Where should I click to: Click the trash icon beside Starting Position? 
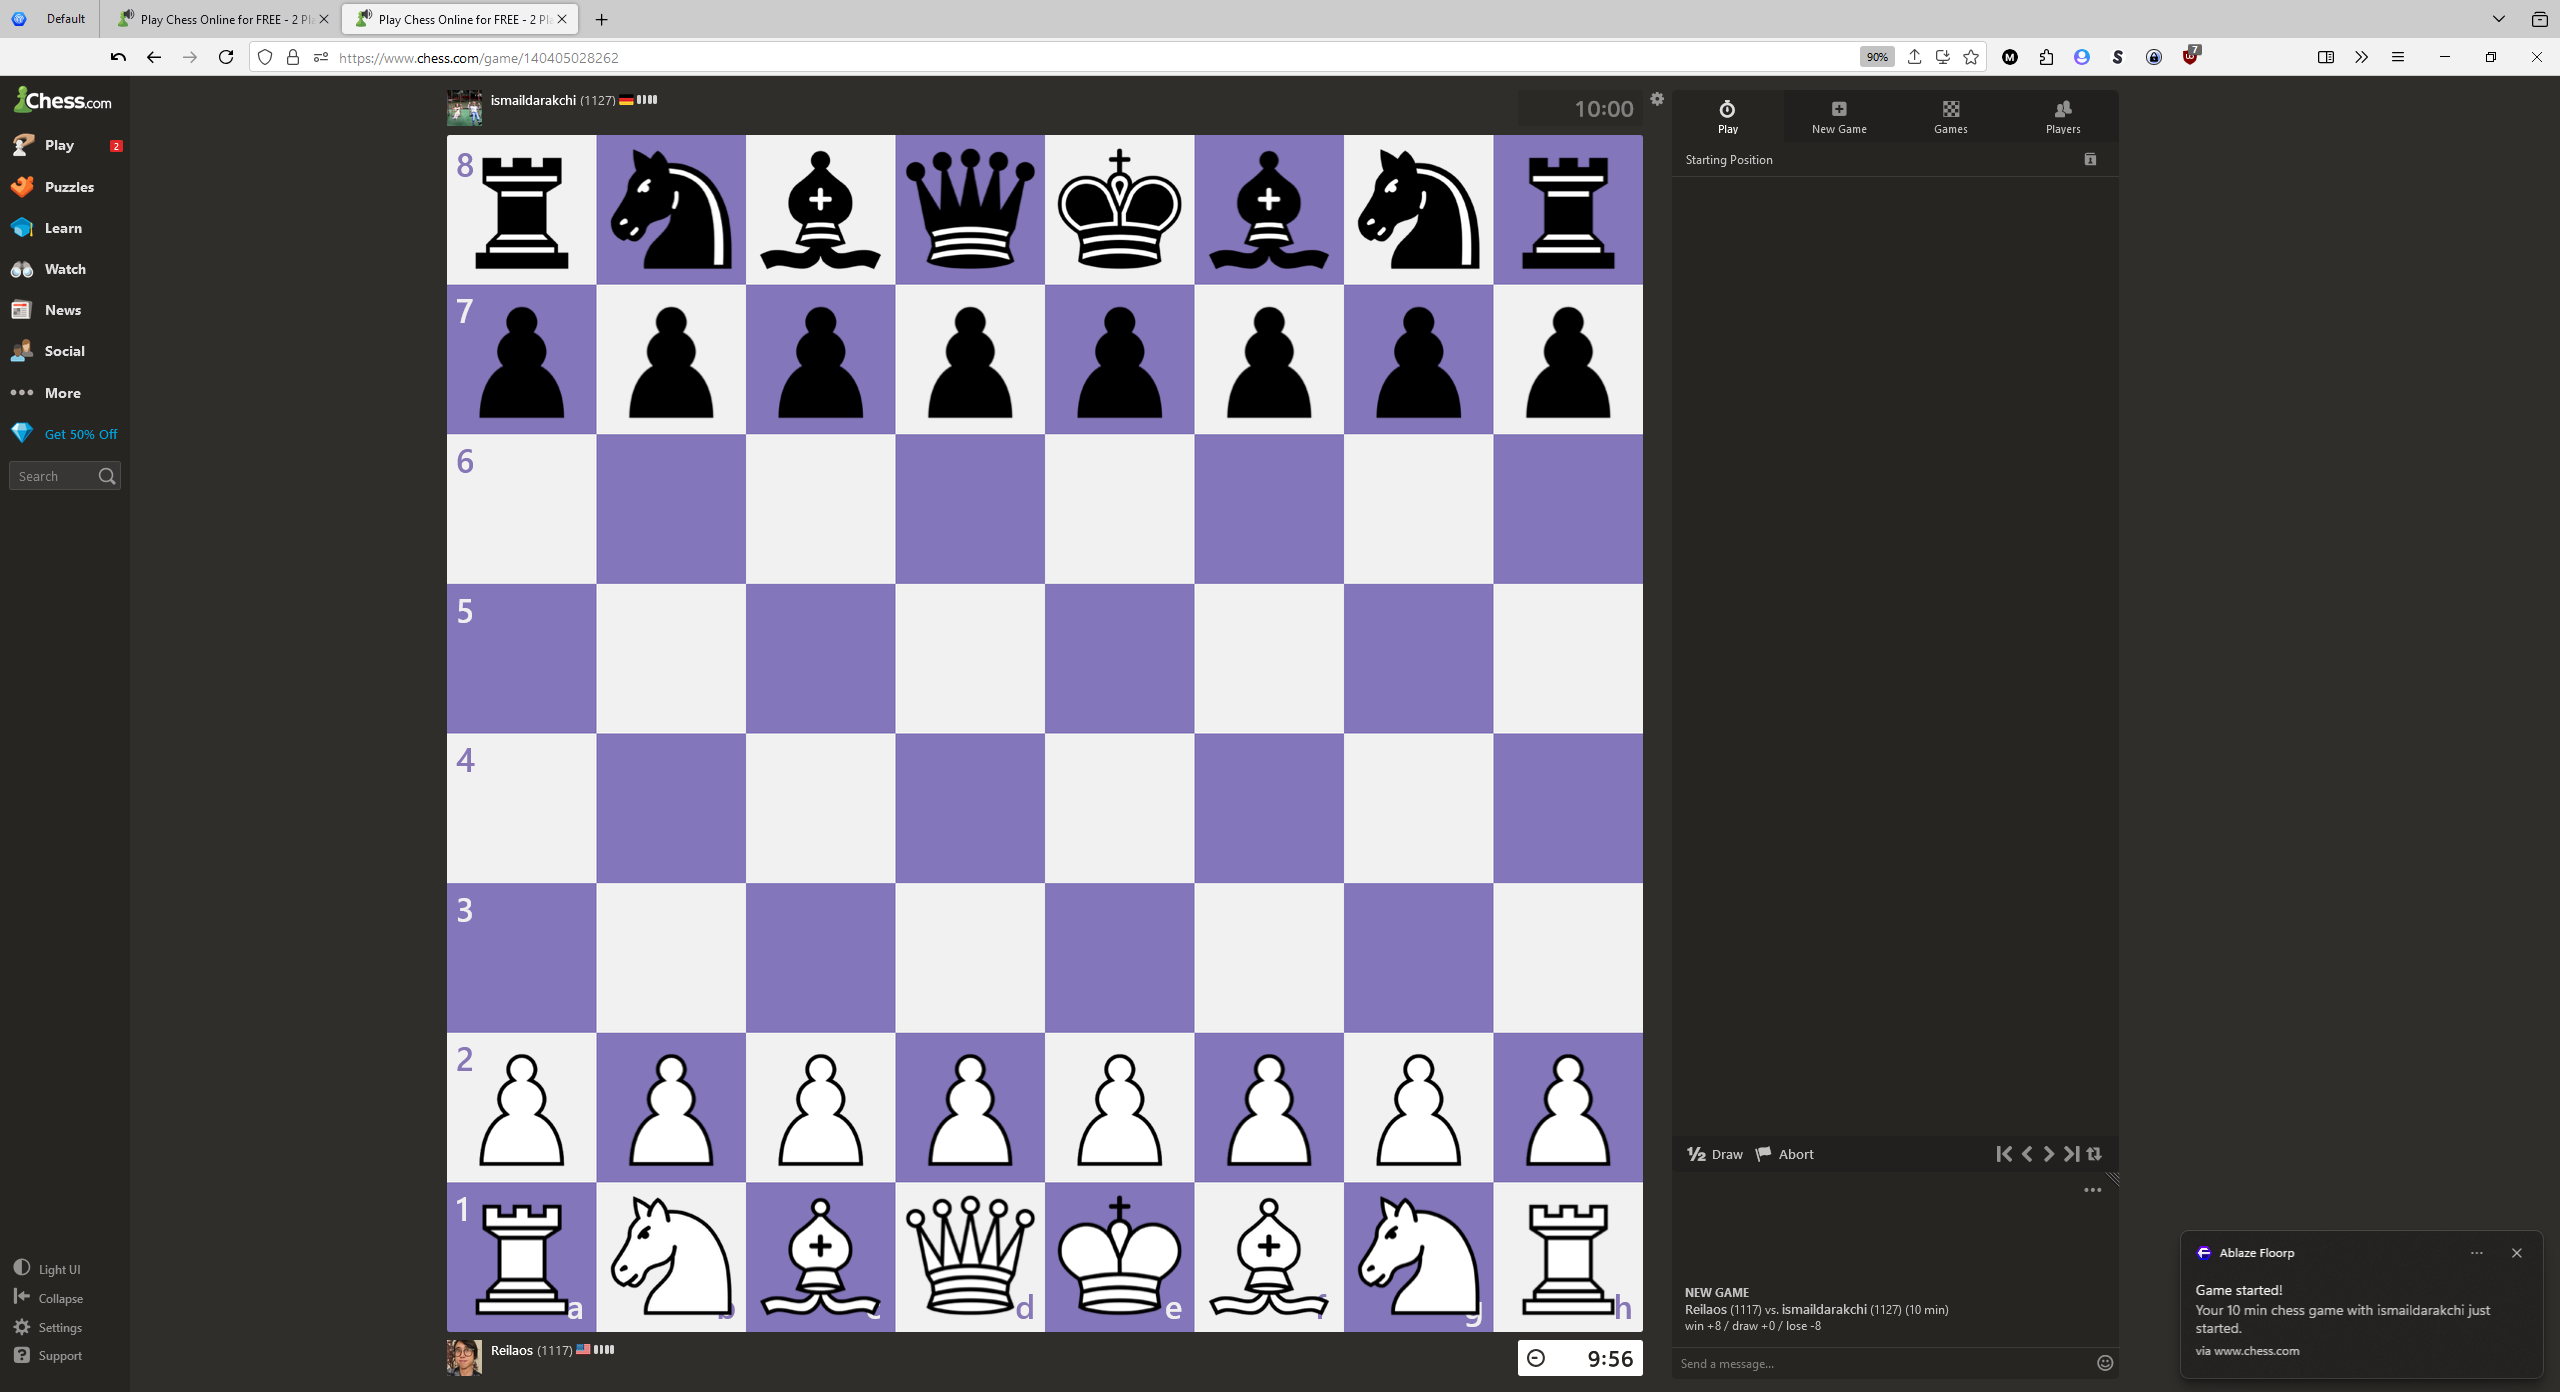click(x=2090, y=159)
